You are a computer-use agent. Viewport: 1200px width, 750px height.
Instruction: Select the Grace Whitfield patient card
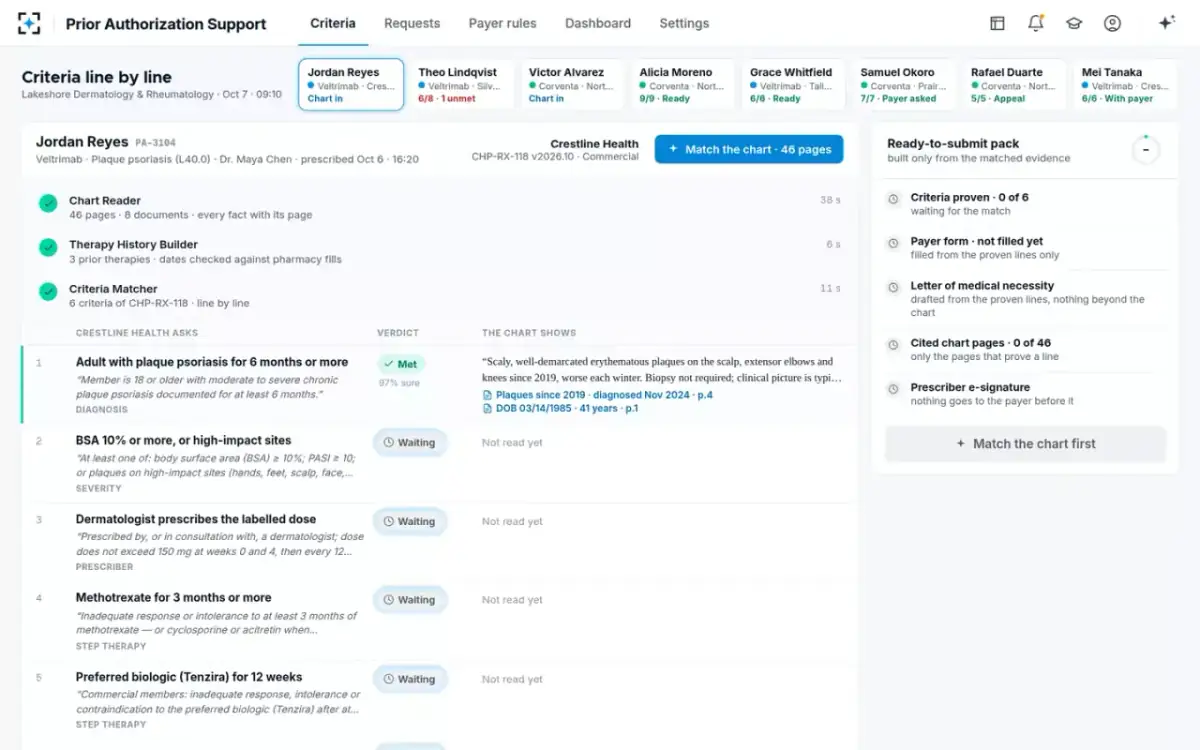tap(793, 84)
